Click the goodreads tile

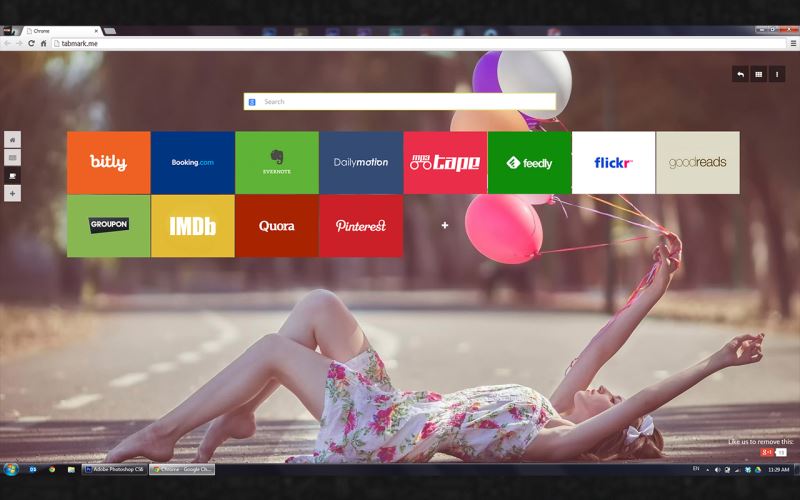(x=697, y=162)
